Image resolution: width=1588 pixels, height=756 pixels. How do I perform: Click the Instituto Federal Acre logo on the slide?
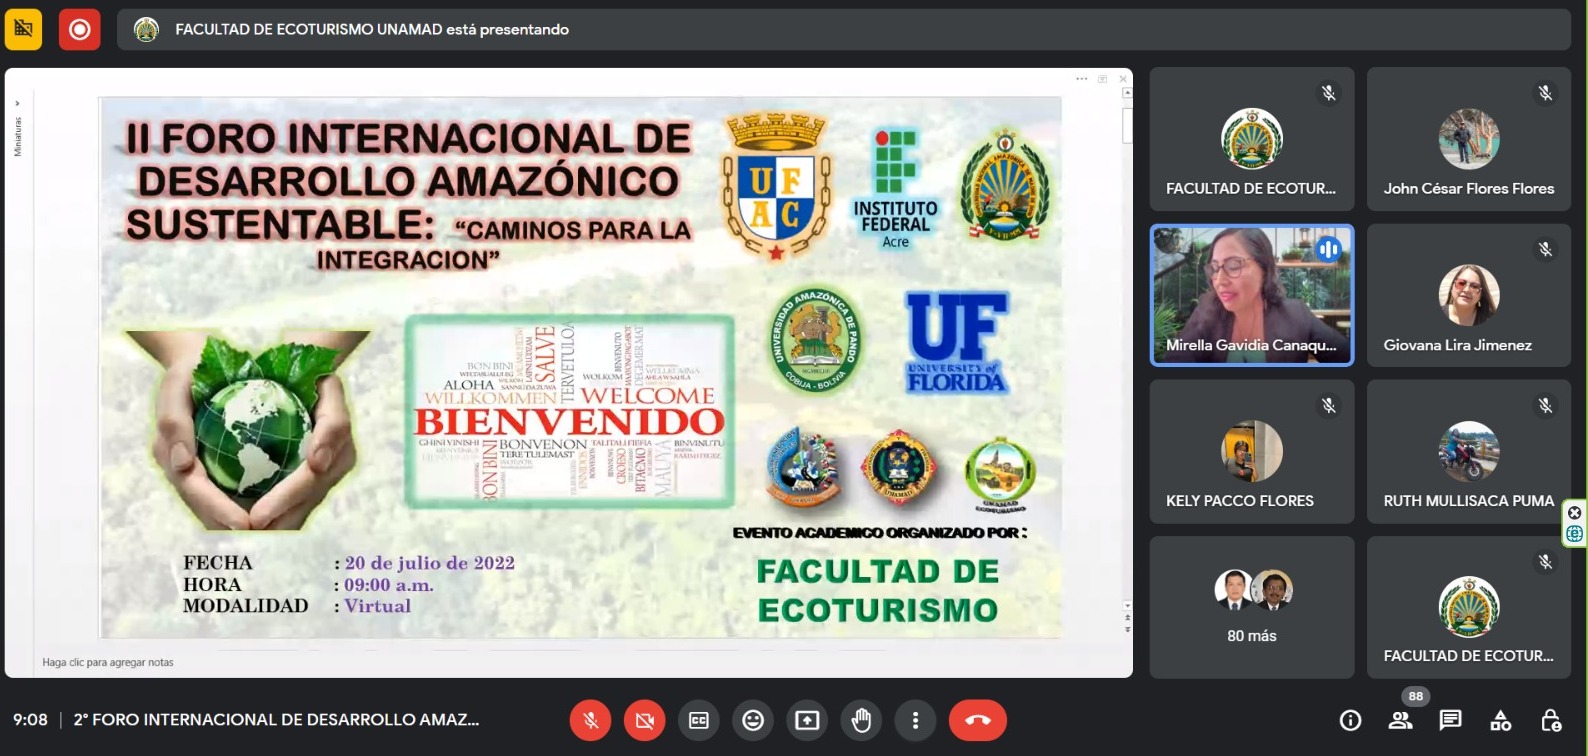pos(895,189)
